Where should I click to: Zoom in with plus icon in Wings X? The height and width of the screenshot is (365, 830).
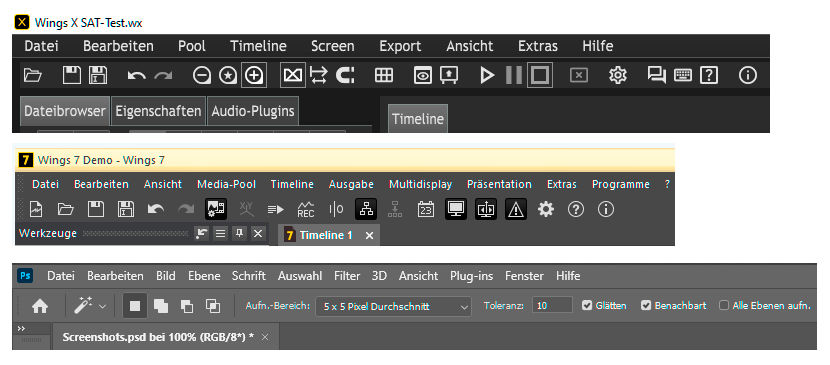click(254, 76)
